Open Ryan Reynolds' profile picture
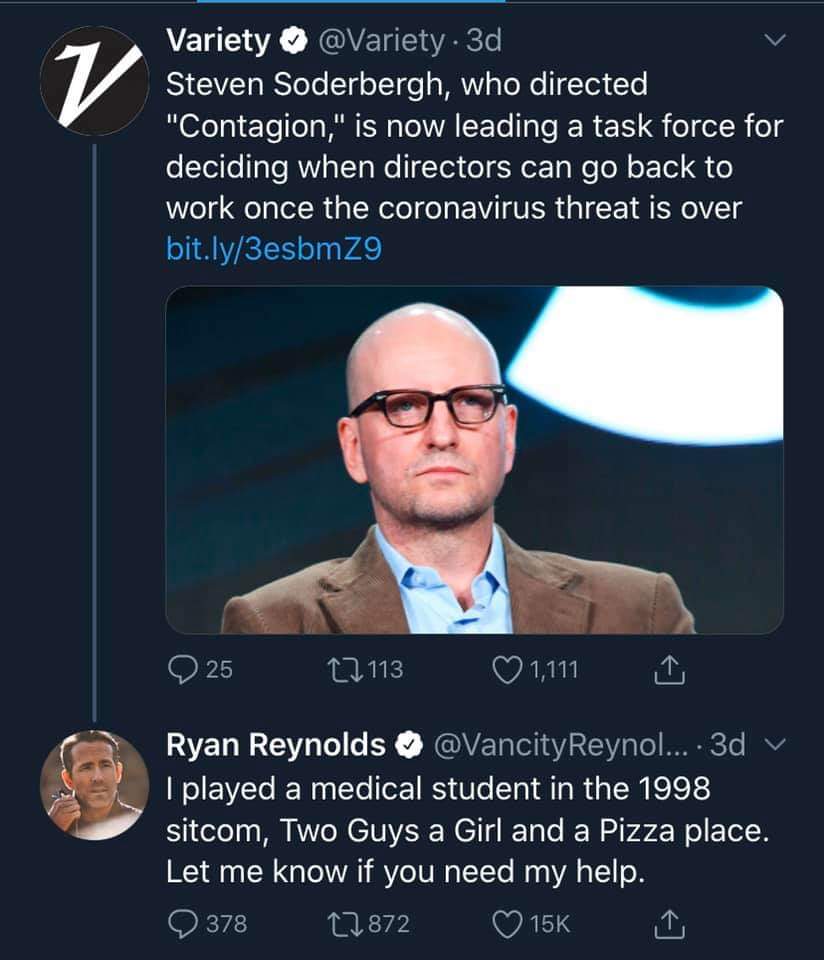The width and height of the screenshot is (824, 960). pyautogui.click(x=94, y=784)
